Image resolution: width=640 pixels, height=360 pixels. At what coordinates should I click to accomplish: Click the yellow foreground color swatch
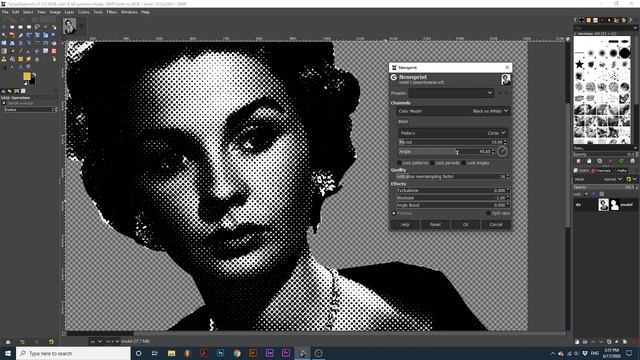pos(27,76)
